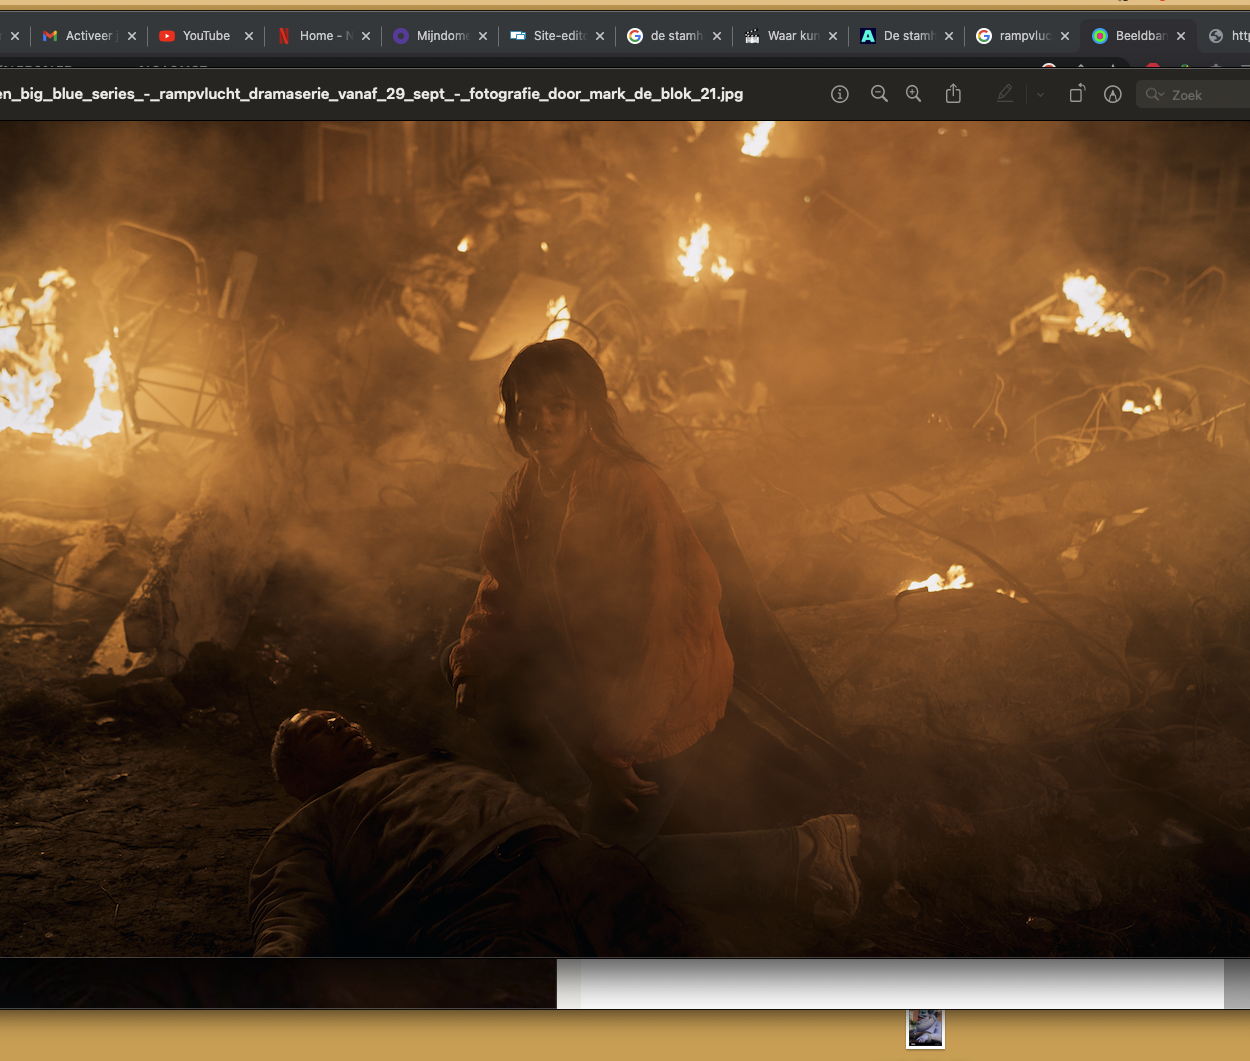Click the small photo thumbnail on desktop
Image resolution: width=1250 pixels, height=1061 pixels.
[x=925, y=1028]
